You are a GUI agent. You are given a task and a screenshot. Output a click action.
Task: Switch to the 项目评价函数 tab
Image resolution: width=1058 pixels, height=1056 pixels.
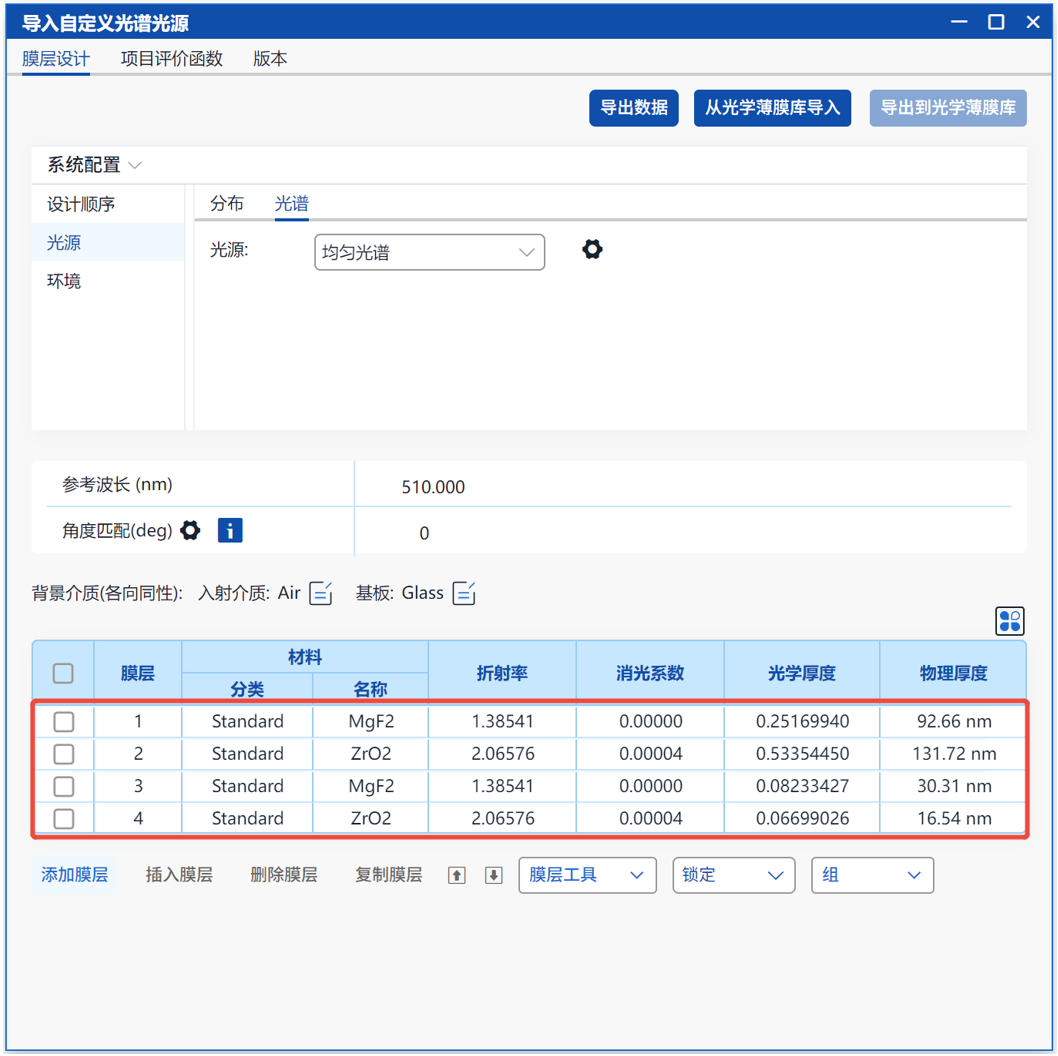coord(172,59)
